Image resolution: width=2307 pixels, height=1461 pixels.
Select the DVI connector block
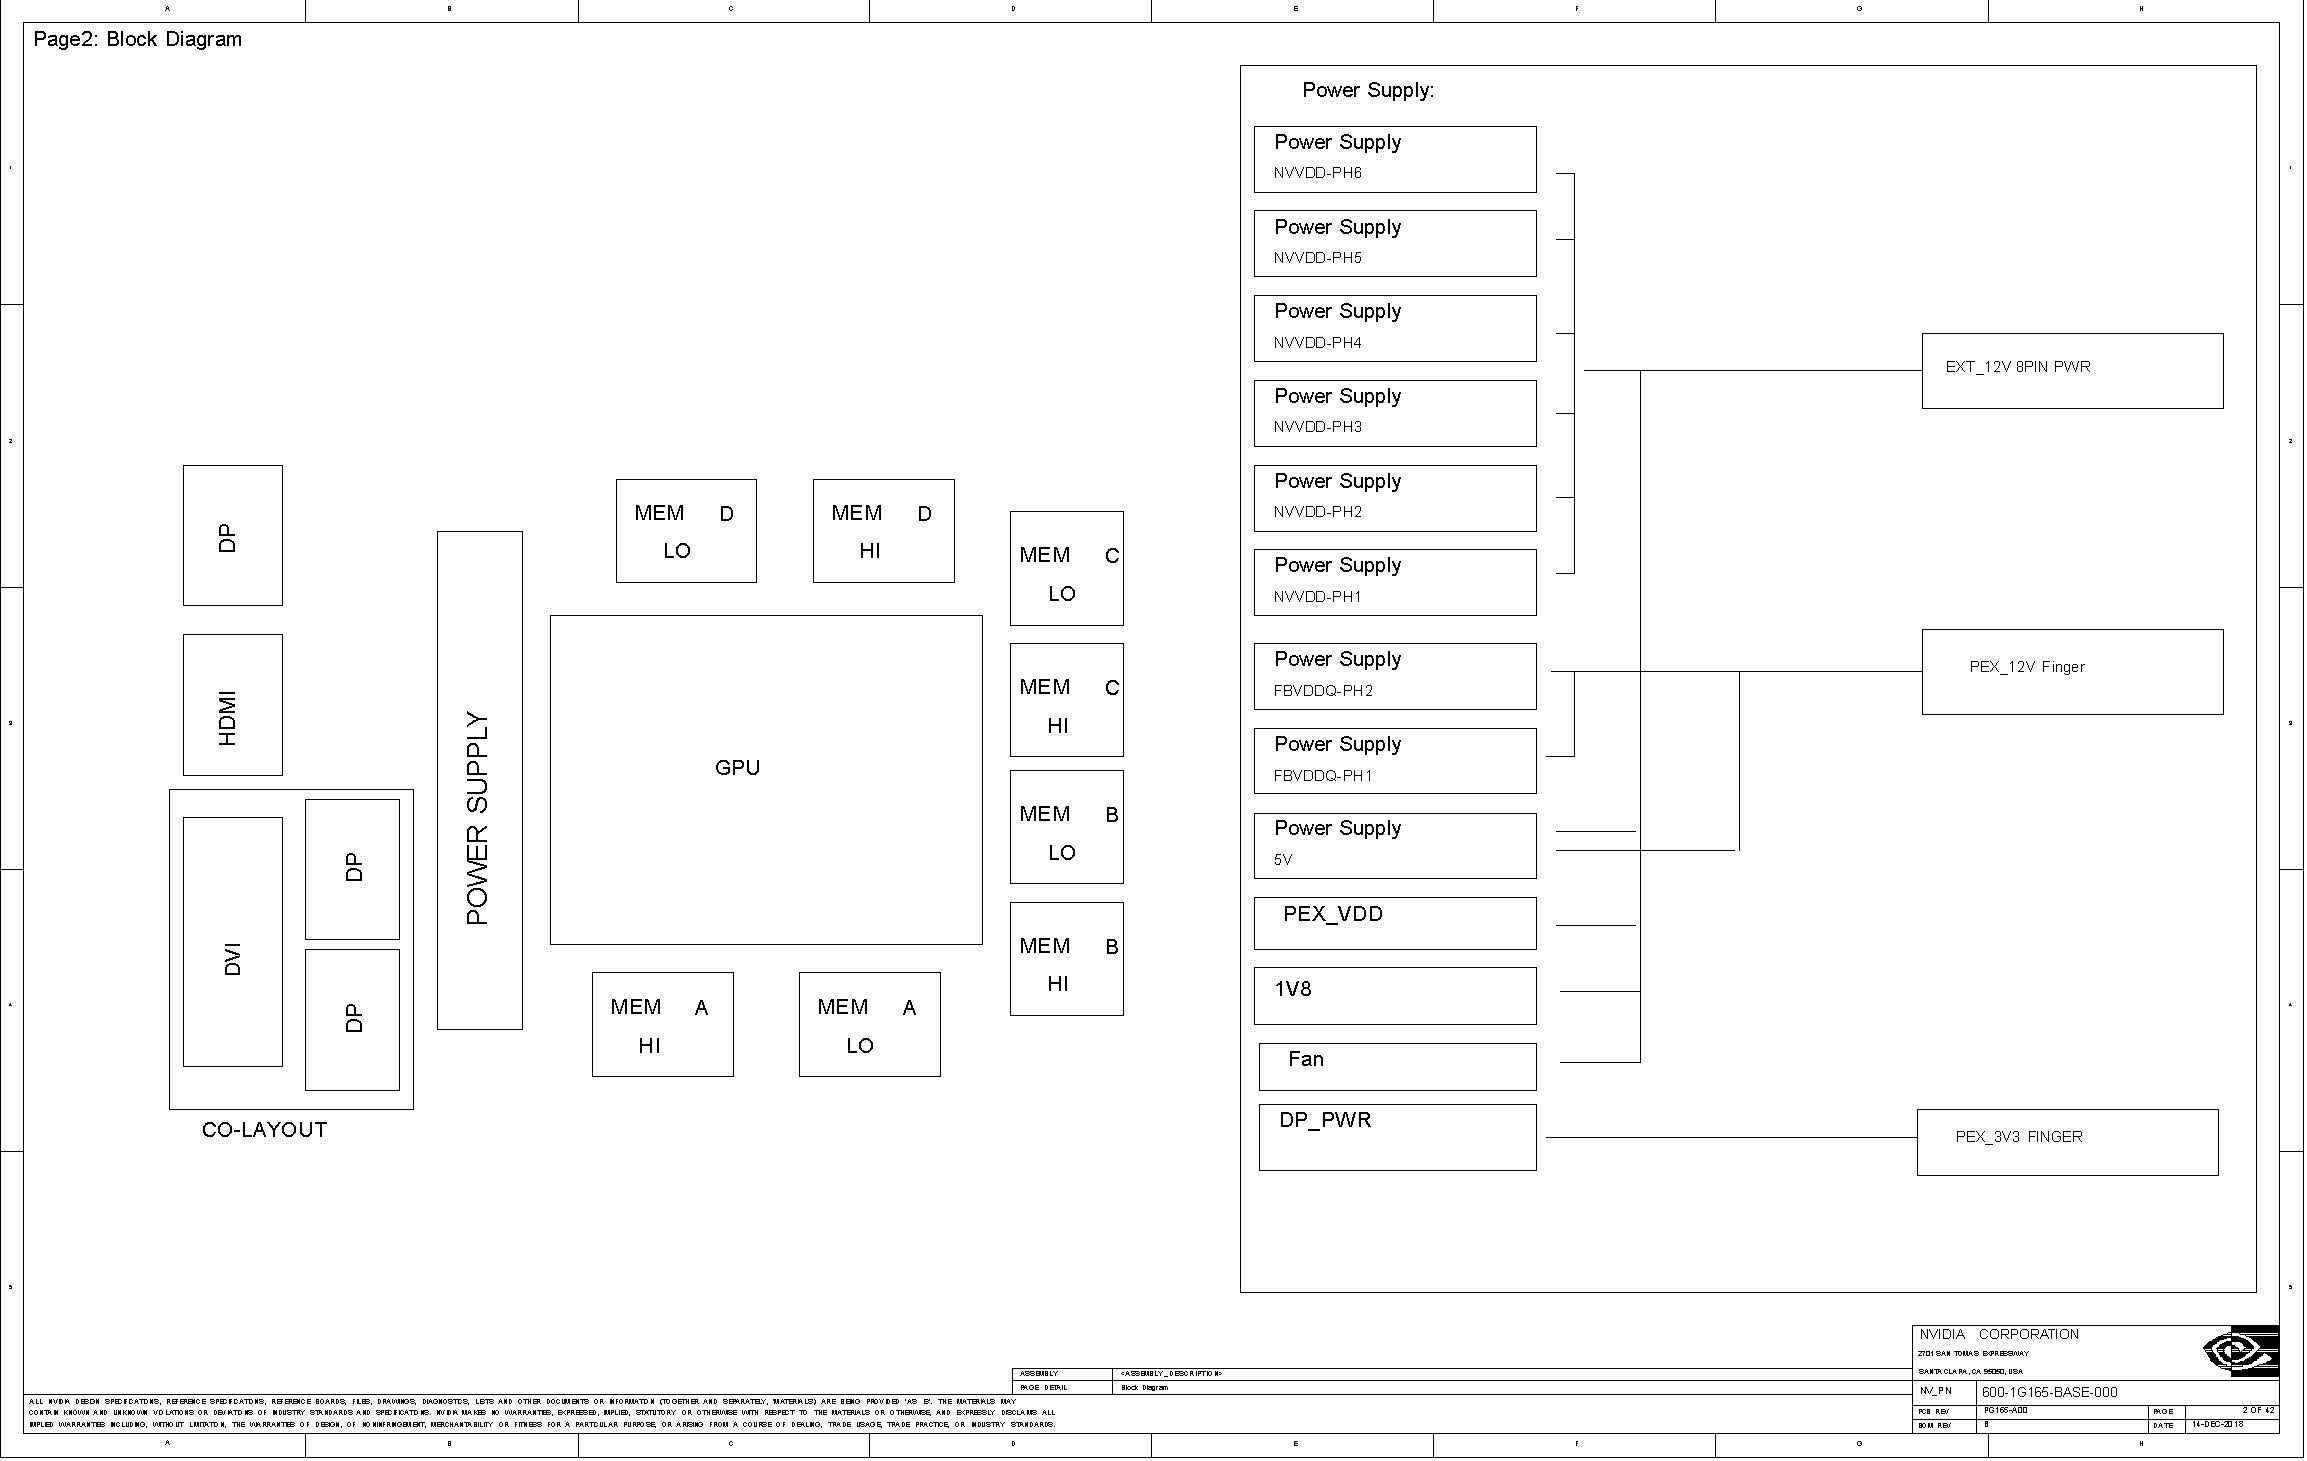click(233, 942)
